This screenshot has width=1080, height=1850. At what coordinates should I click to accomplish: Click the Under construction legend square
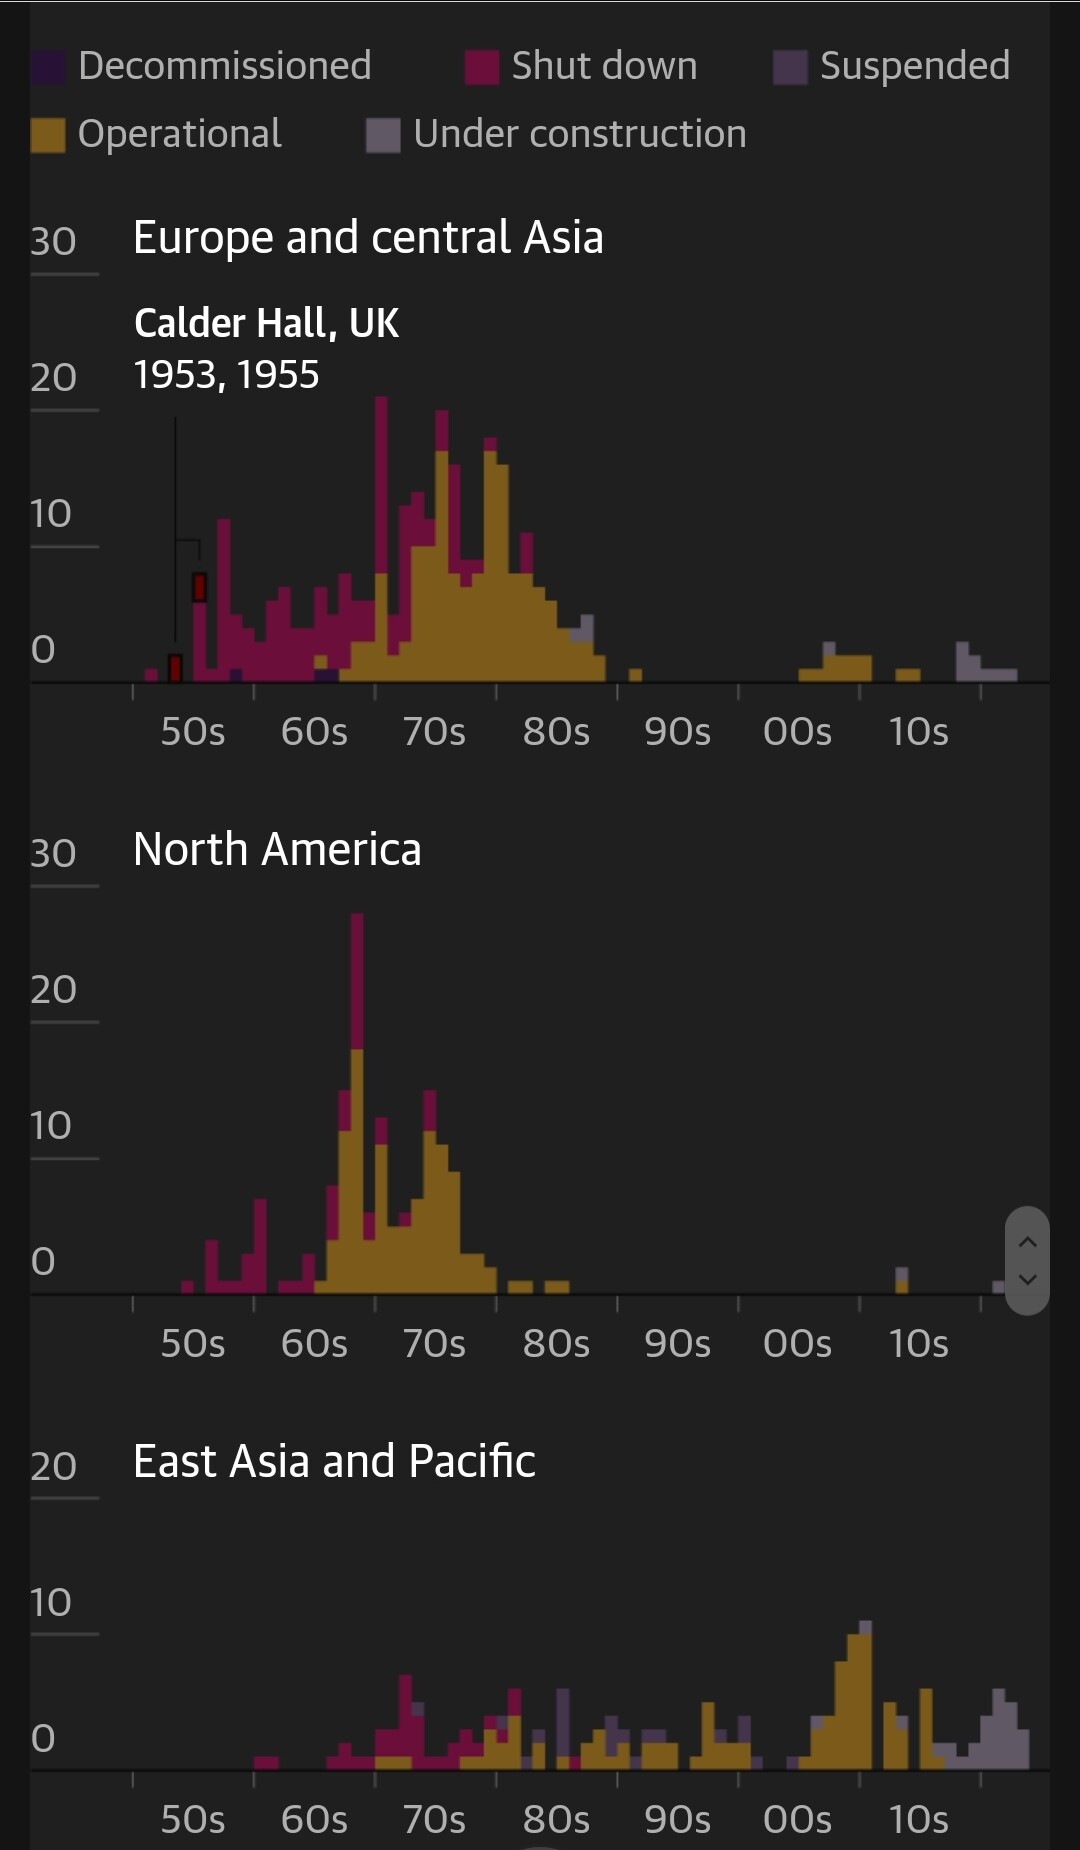pyautogui.click(x=383, y=135)
